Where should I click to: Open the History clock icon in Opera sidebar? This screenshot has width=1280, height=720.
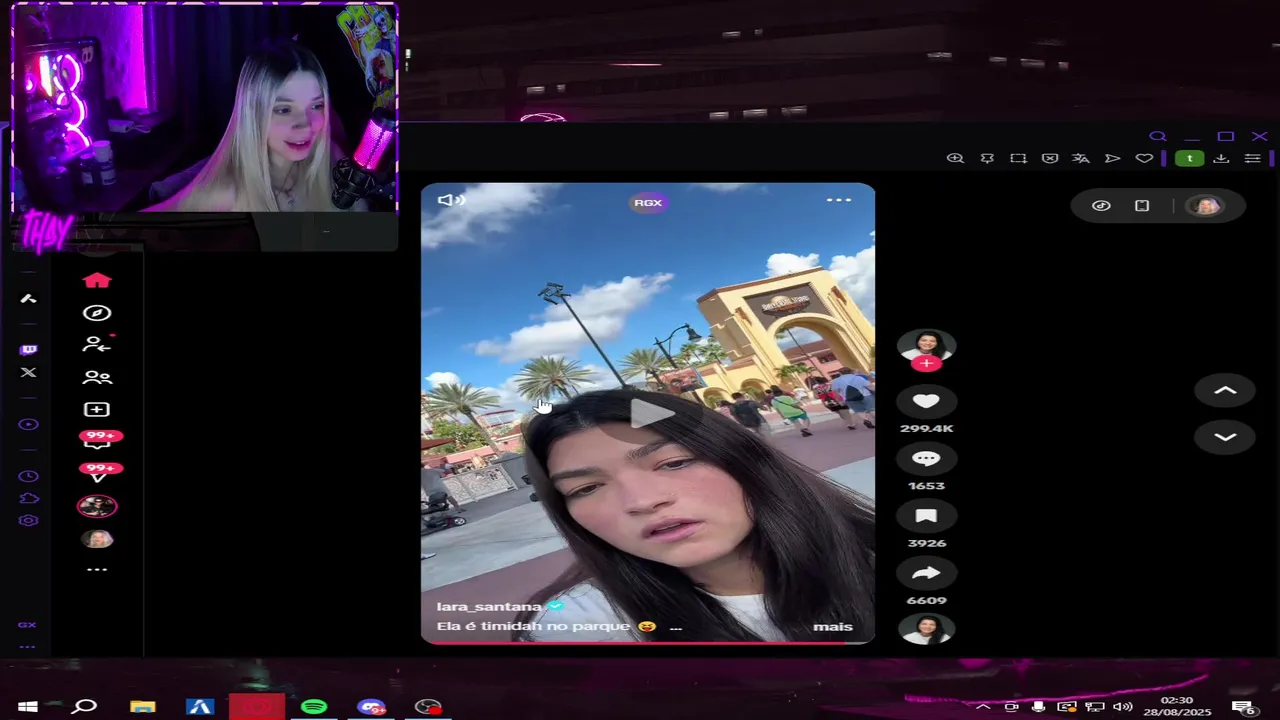28,476
